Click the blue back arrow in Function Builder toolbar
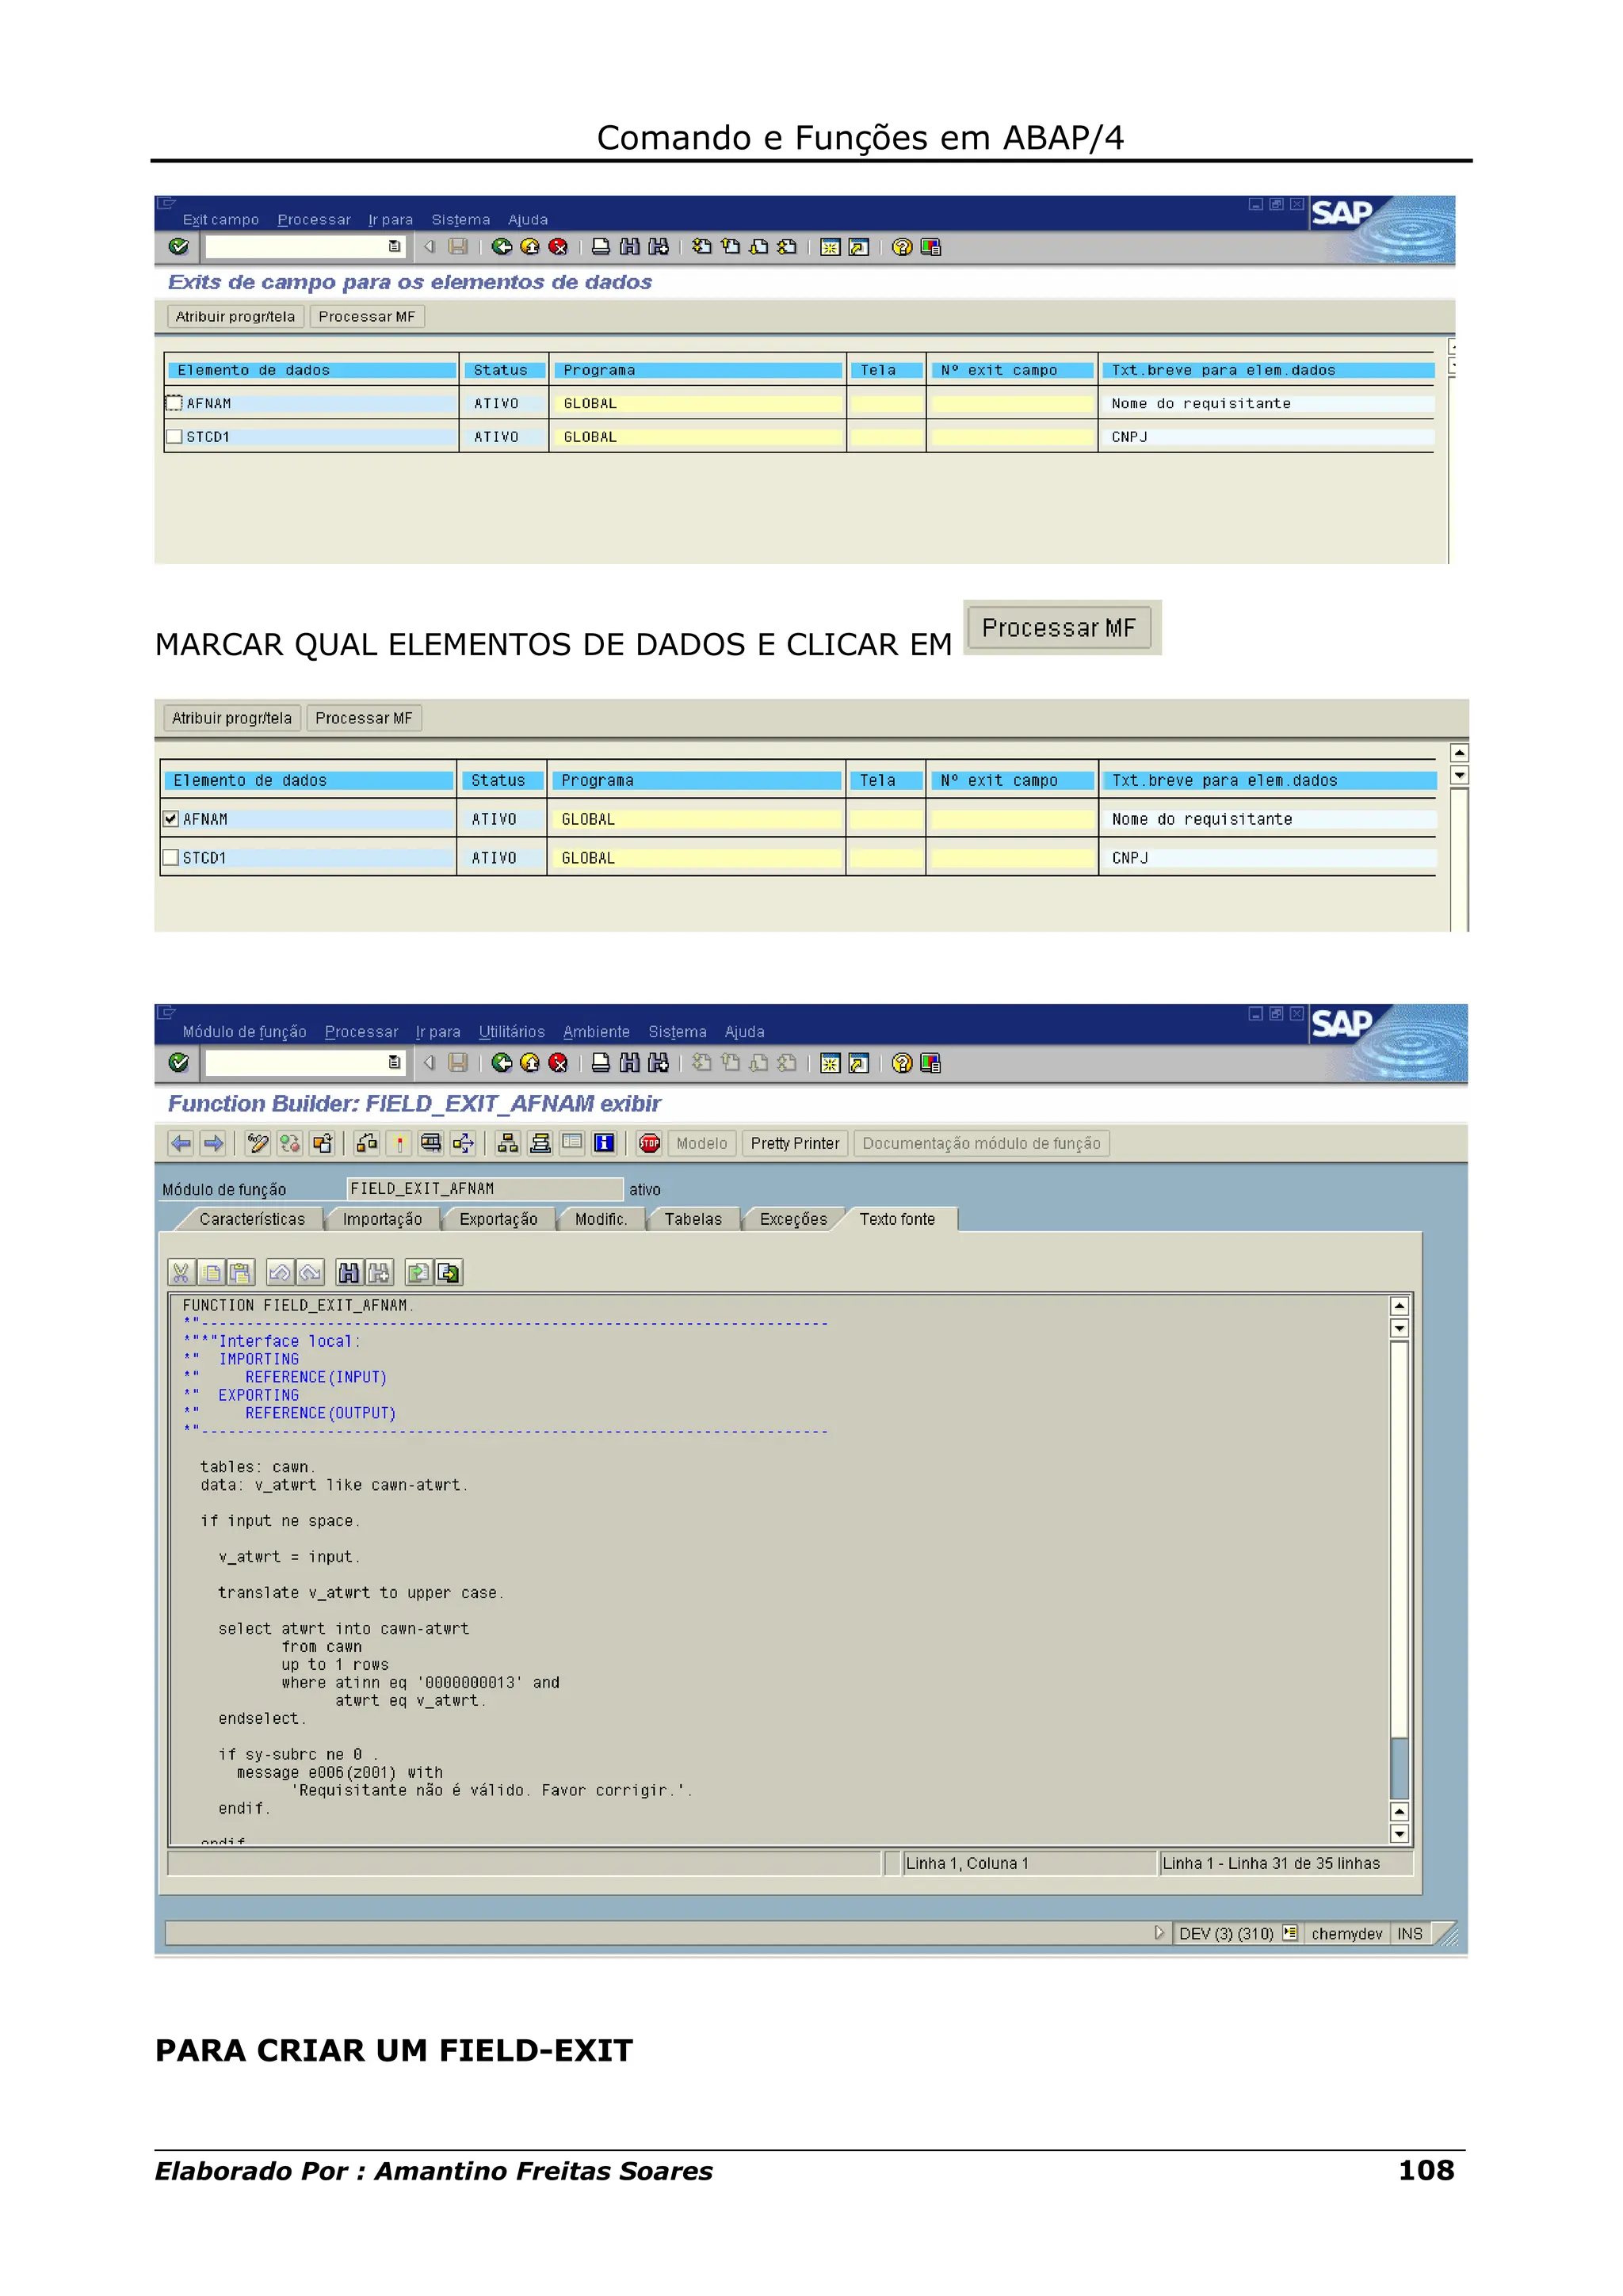The image size is (1623, 2296). (181, 1143)
